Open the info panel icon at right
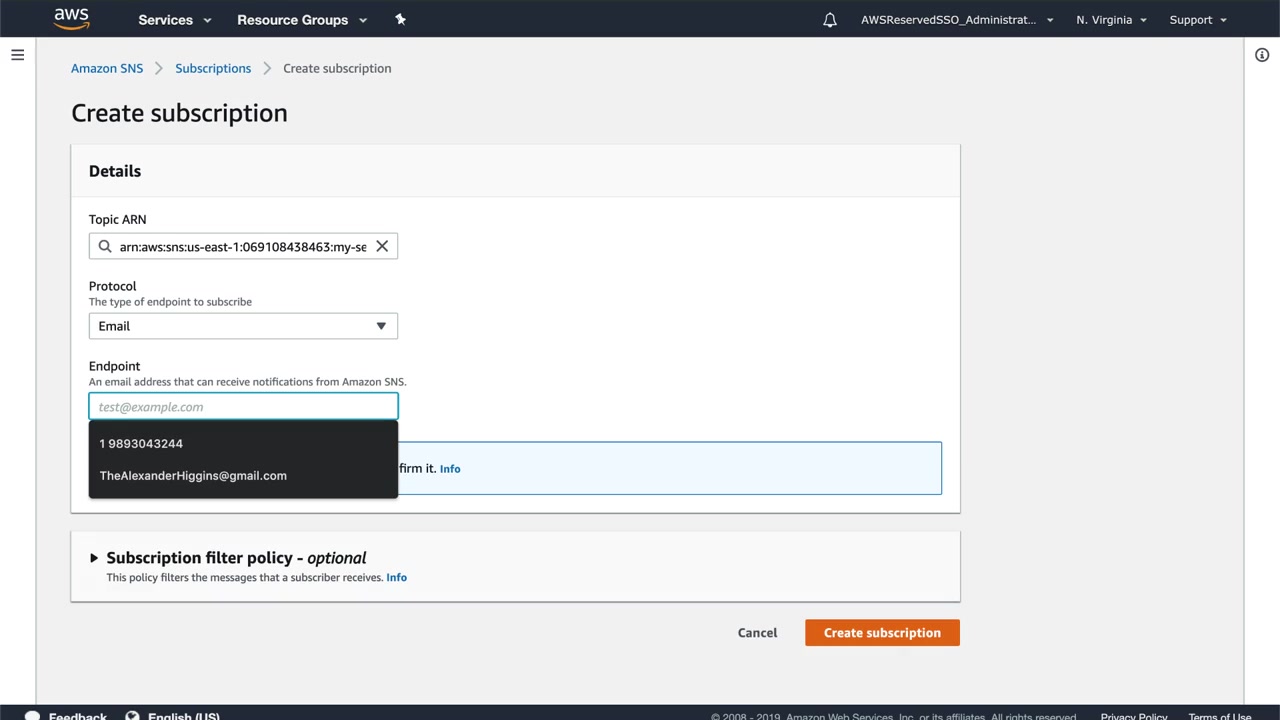This screenshot has height=720, width=1280. click(1262, 55)
